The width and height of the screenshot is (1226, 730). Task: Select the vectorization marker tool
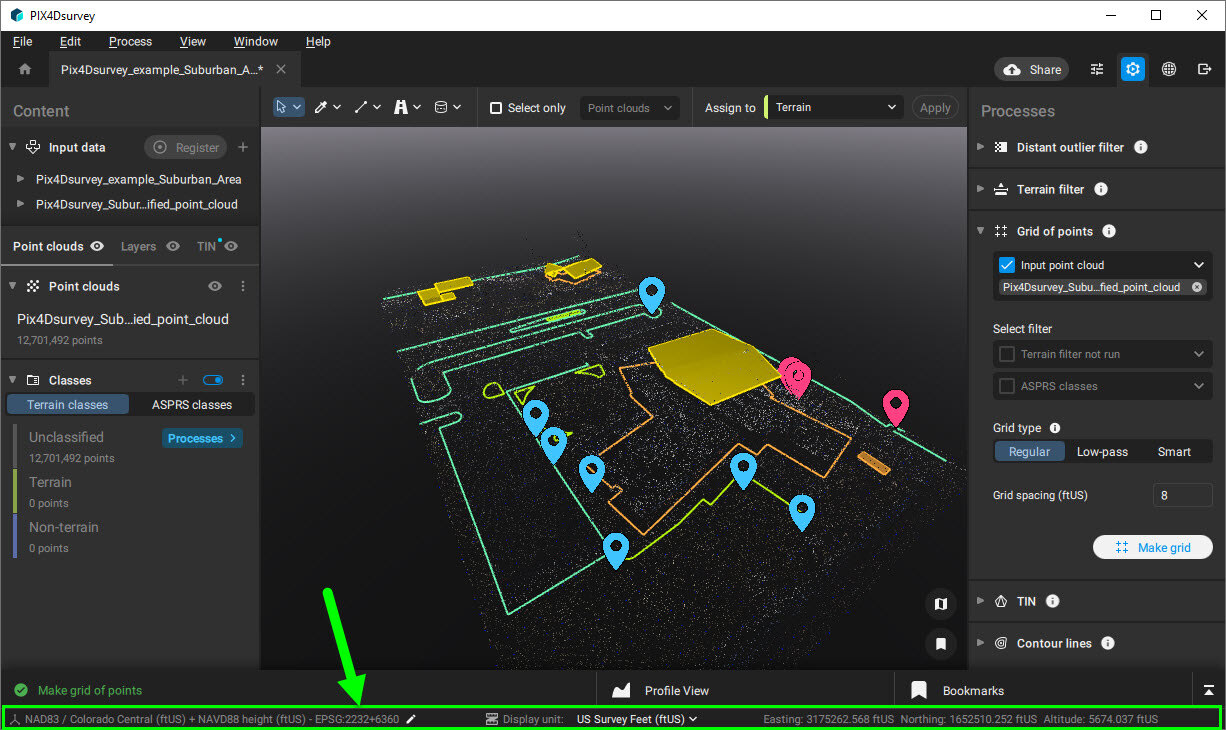tap(321, 107)
